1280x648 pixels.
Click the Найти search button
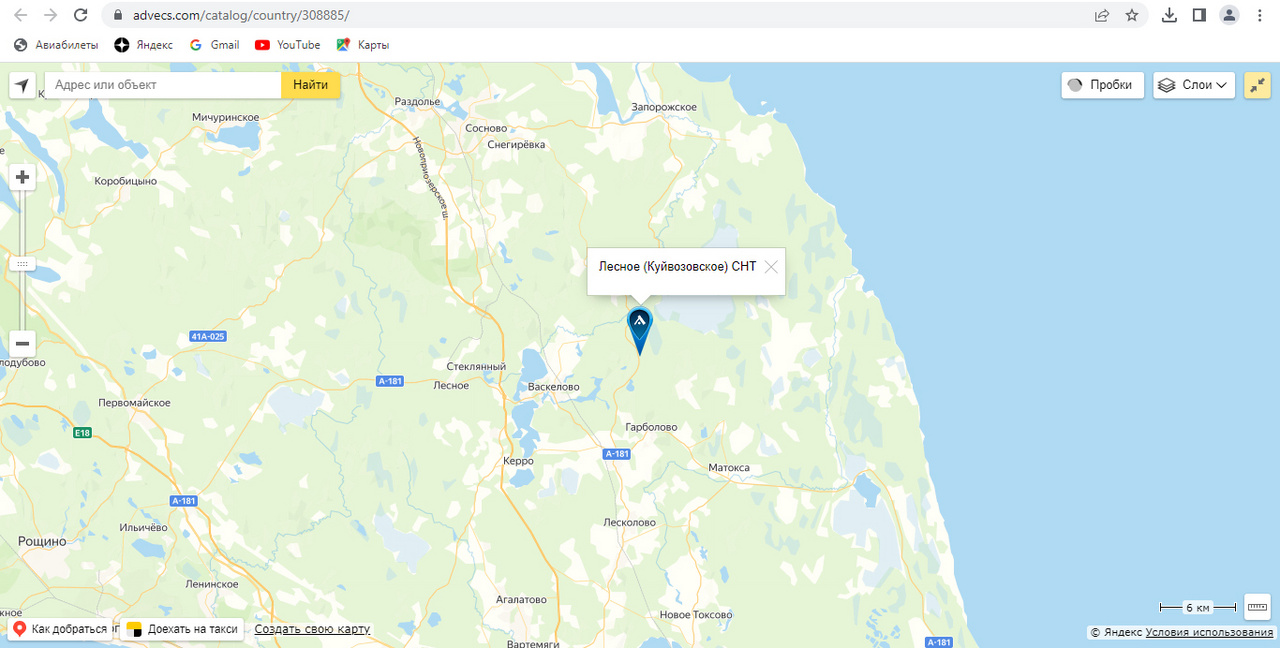(x=311, y=85)
